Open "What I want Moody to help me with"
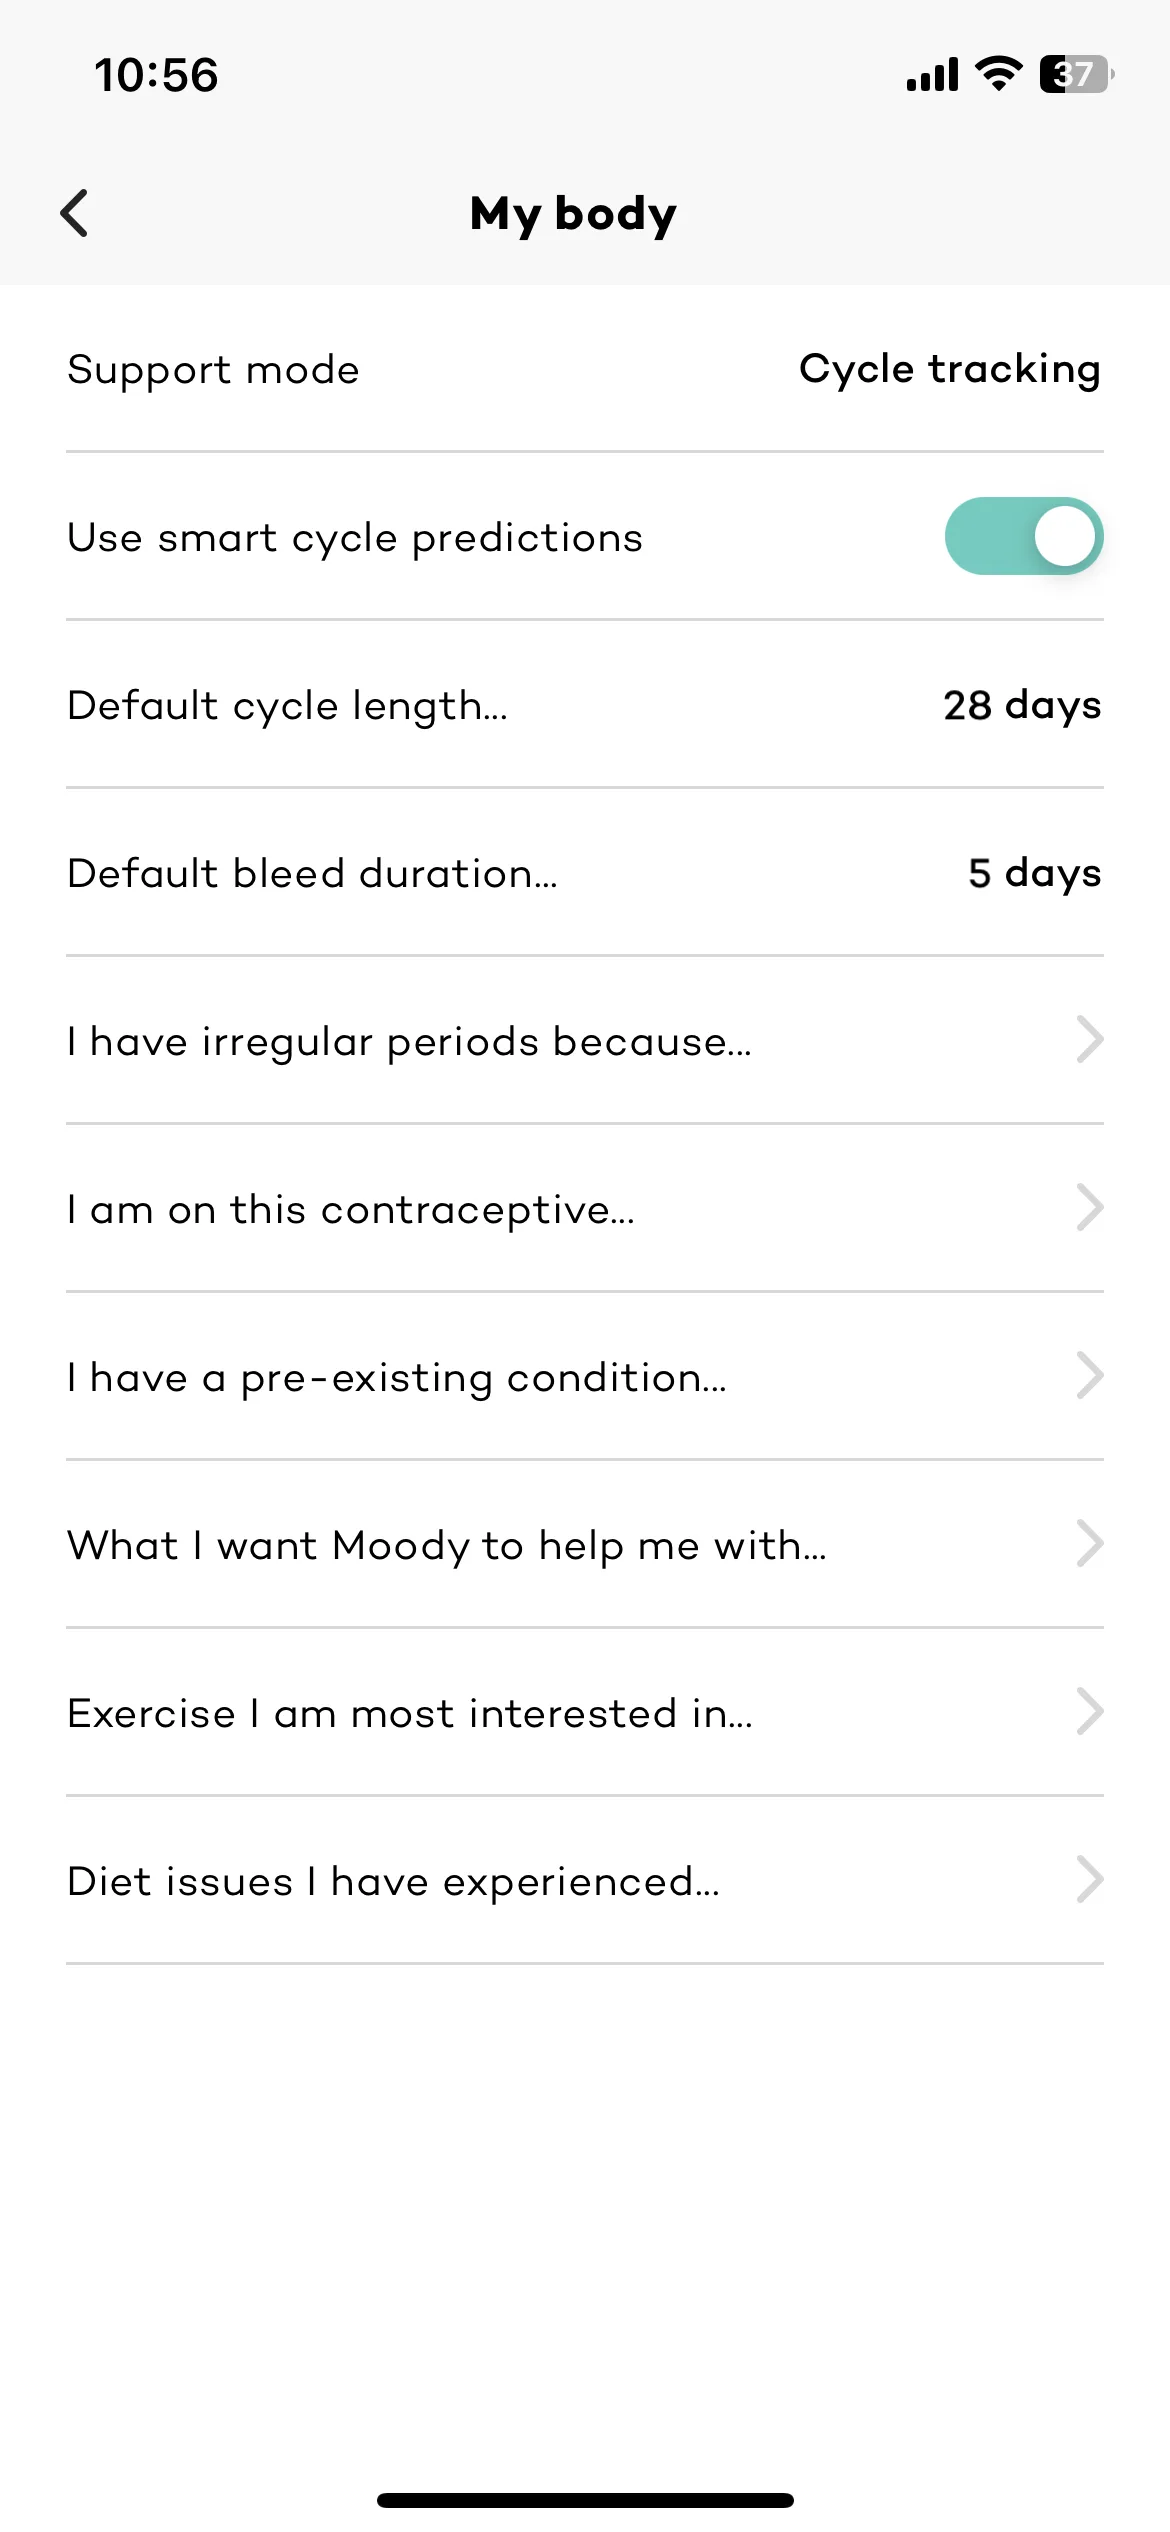Image resolution: width=1170 pixels, height=2532 pixels. click(447, 1546)
